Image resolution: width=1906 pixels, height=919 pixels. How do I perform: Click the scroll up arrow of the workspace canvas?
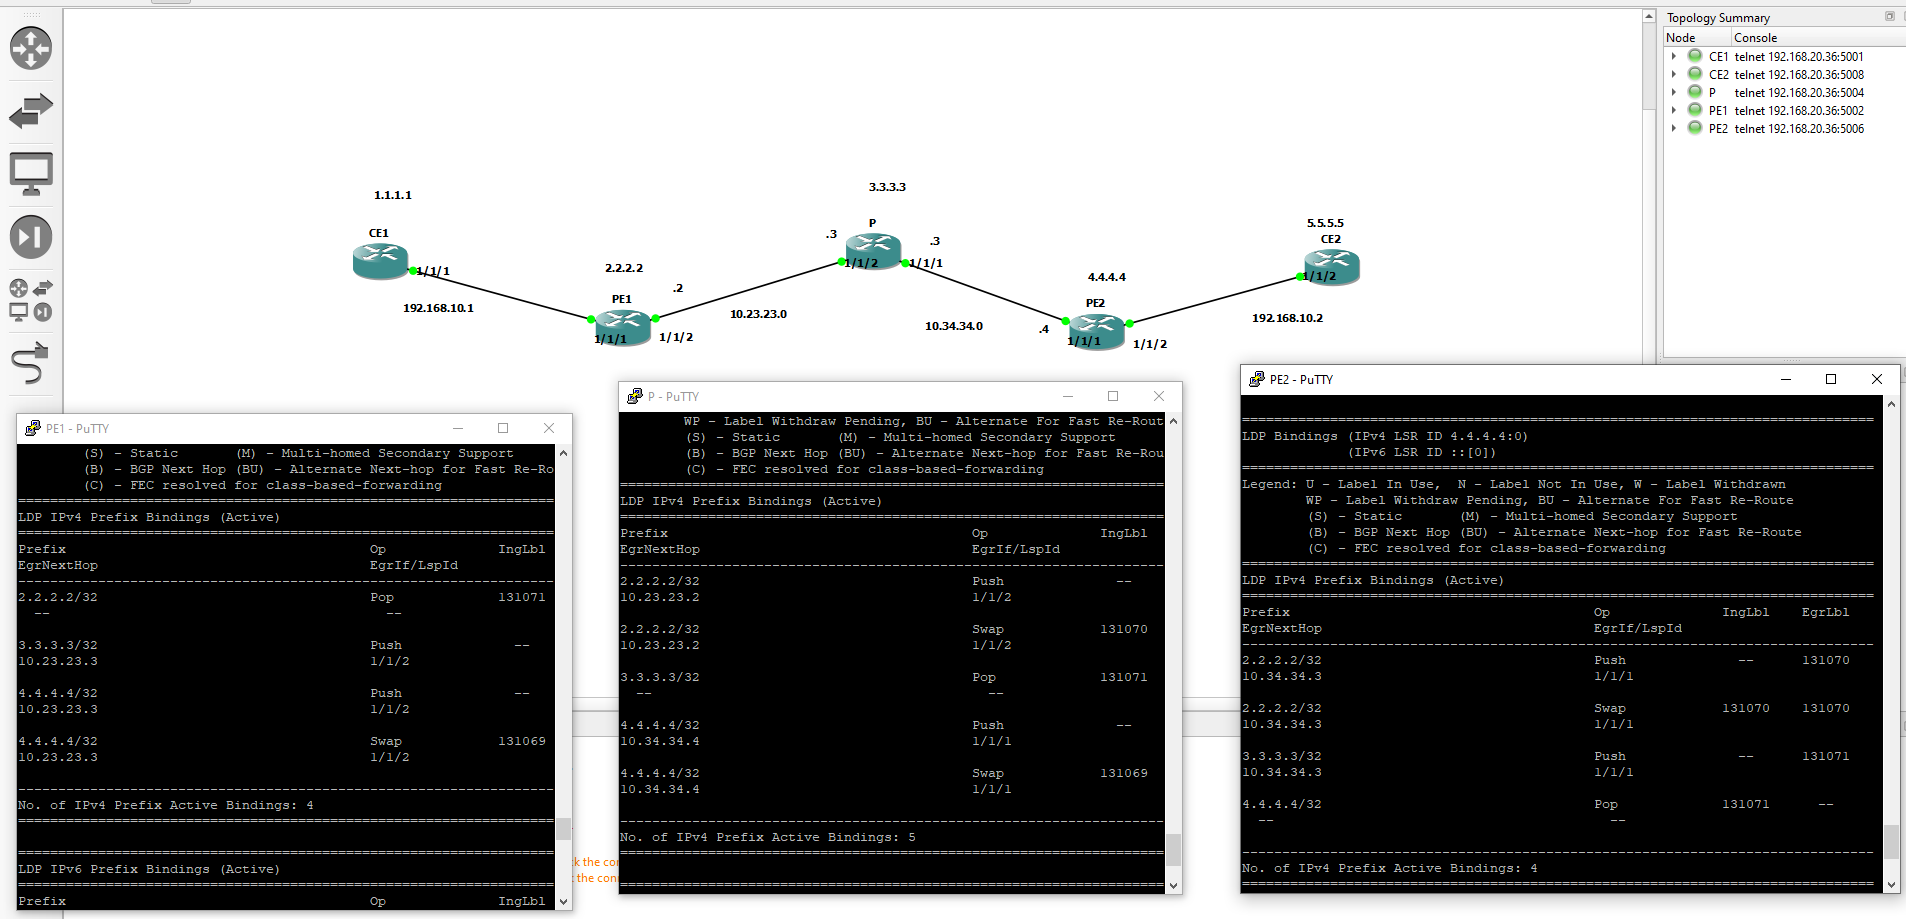point(1649,17)
